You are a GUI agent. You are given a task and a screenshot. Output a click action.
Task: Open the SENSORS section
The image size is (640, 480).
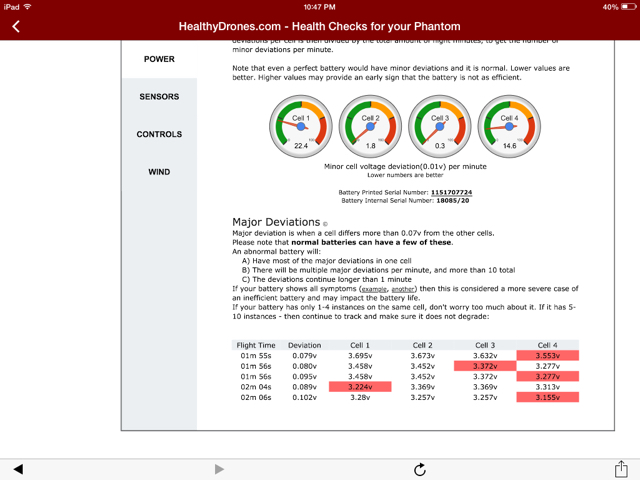coord(159,97)
